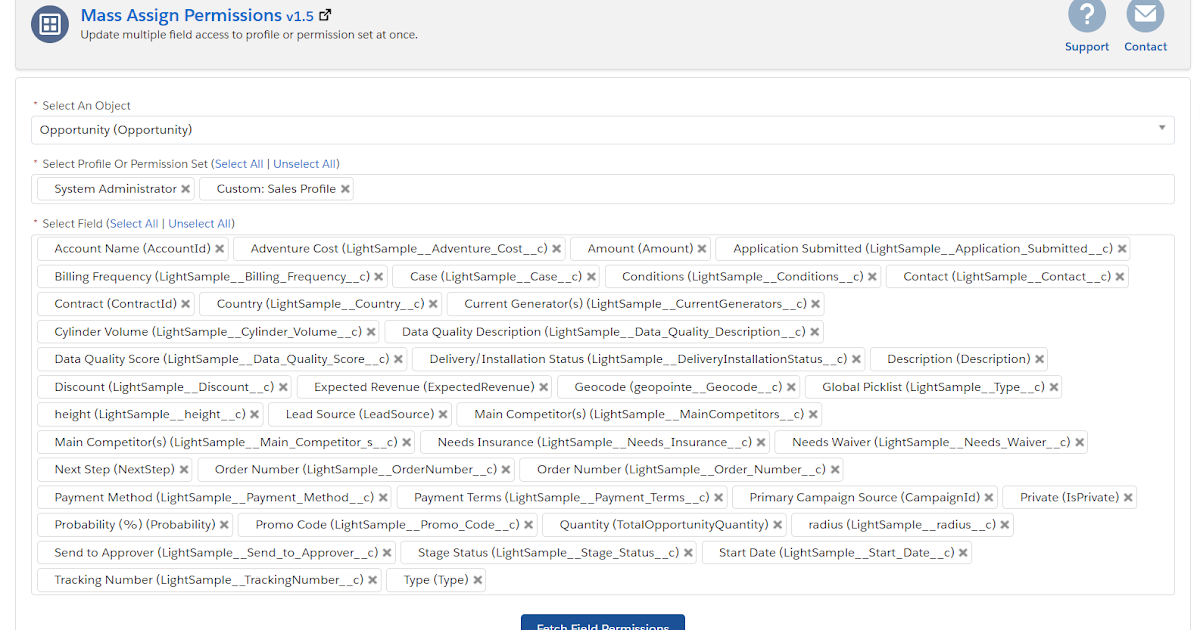1200x630 pixels.
Task: Click Unselect All next to fields
Action: (200, 223)
